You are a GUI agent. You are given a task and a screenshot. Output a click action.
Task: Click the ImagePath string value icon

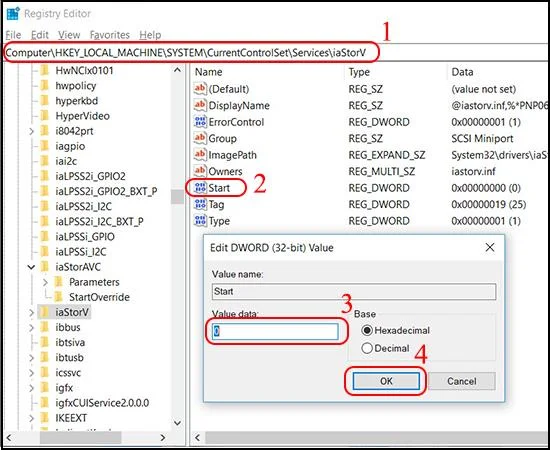click(200, 154)
